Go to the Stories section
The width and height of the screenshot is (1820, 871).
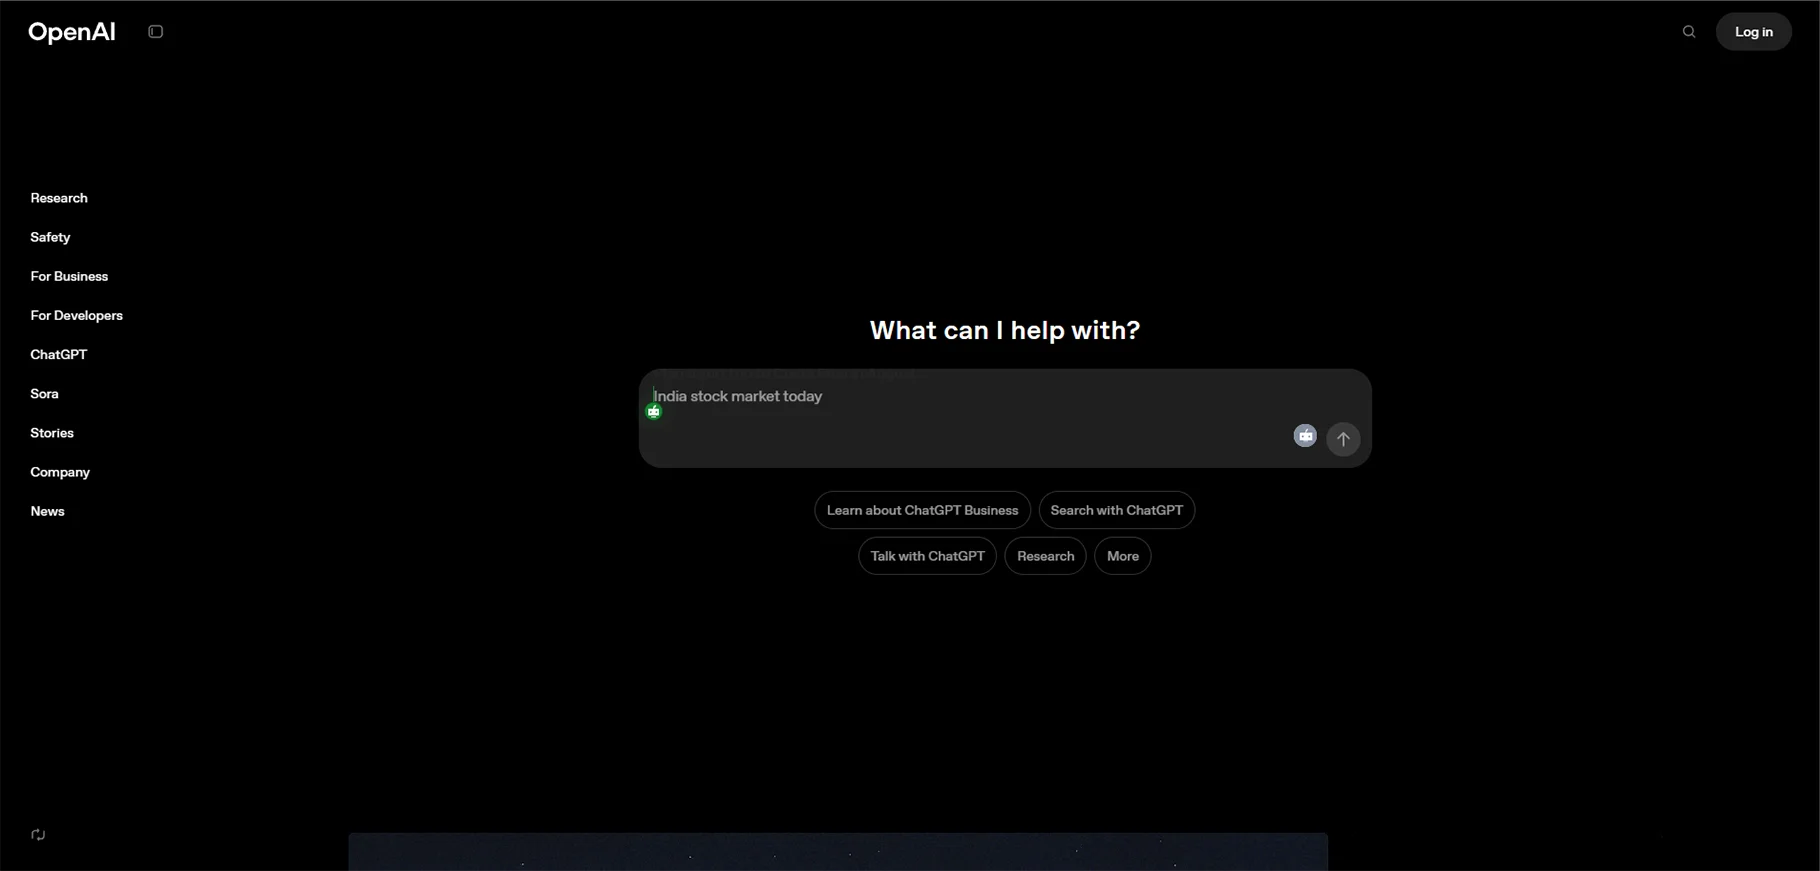(52, 433)
